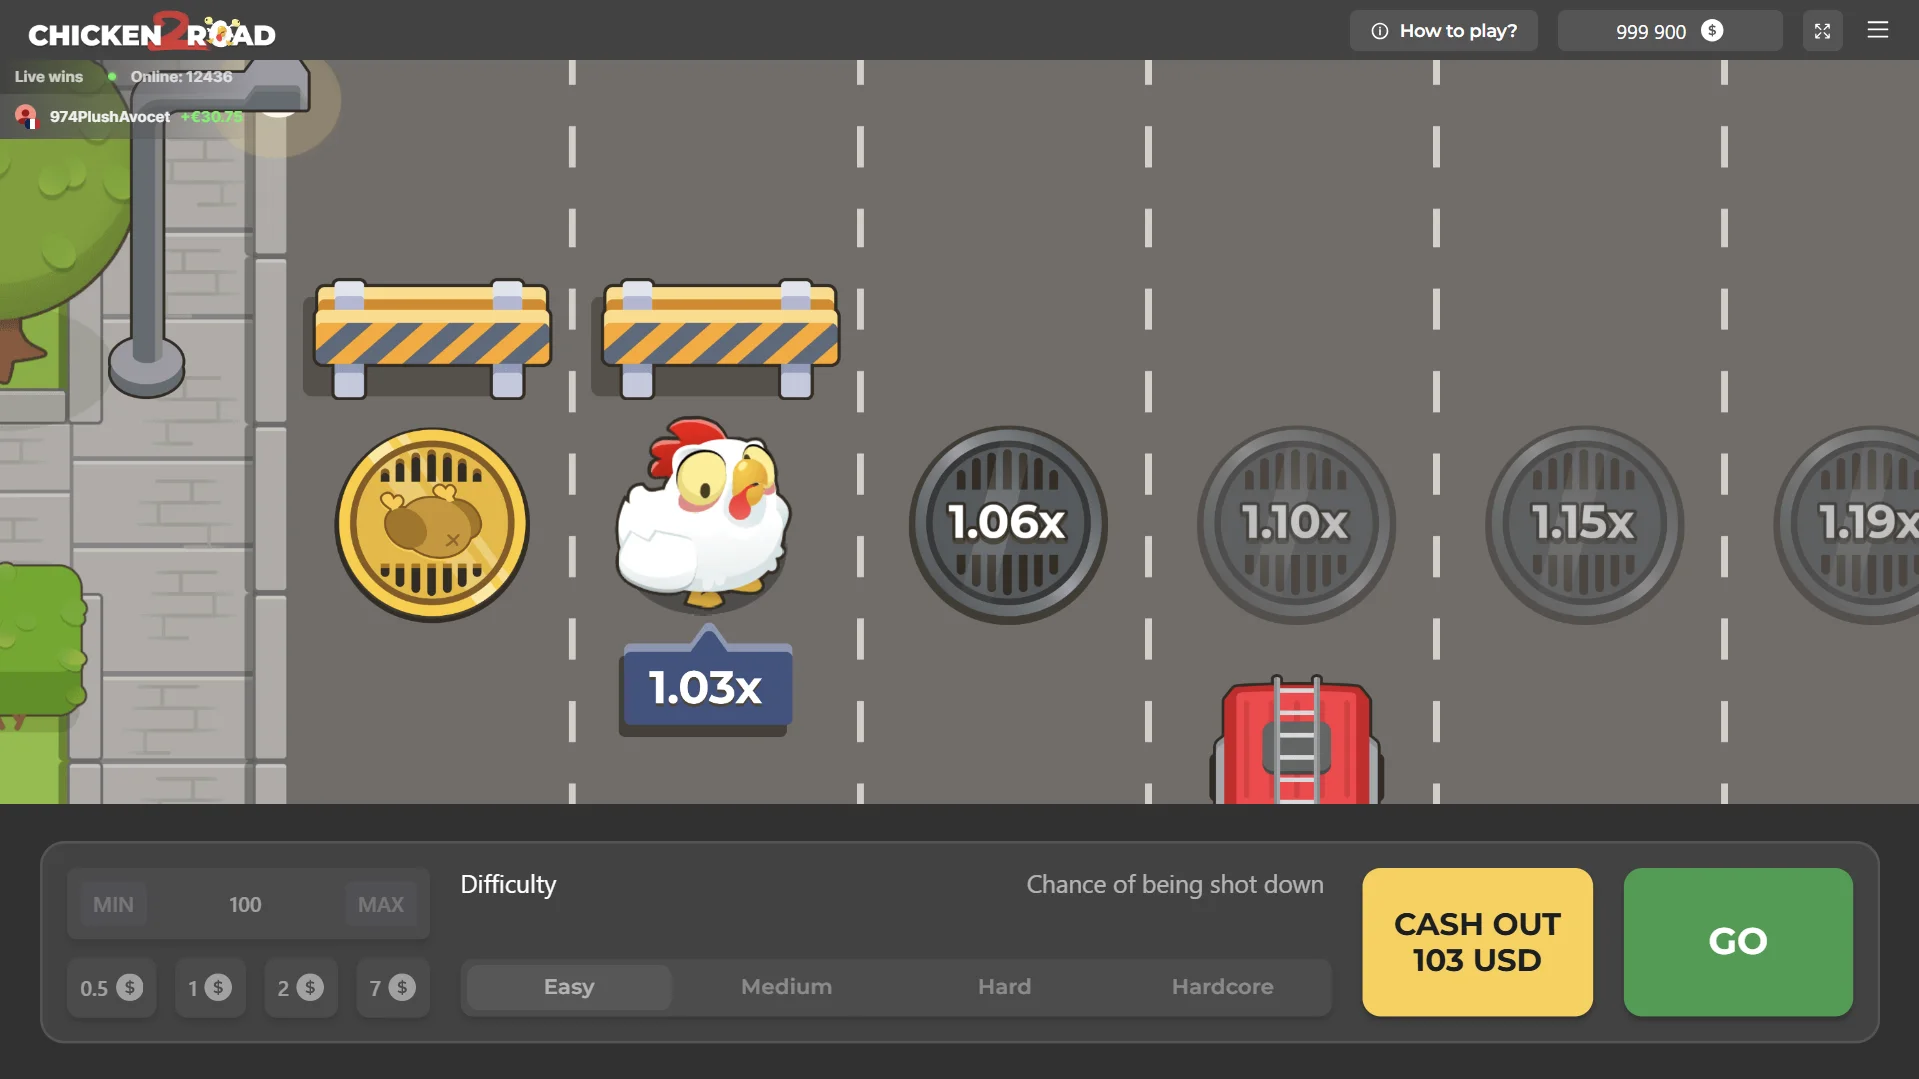This screenshot has width=1919, height=1079.
Task: Click the dollar coin balance icon
Action: [x=1712, y=31]
